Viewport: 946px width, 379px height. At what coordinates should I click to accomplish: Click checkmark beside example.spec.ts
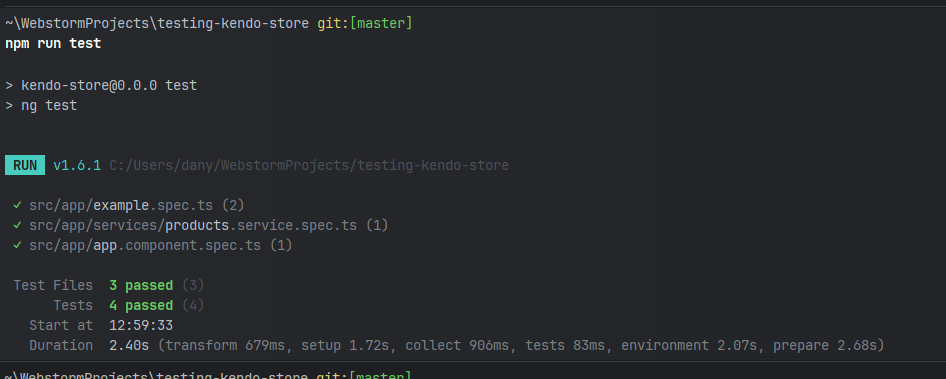[17, 206]
